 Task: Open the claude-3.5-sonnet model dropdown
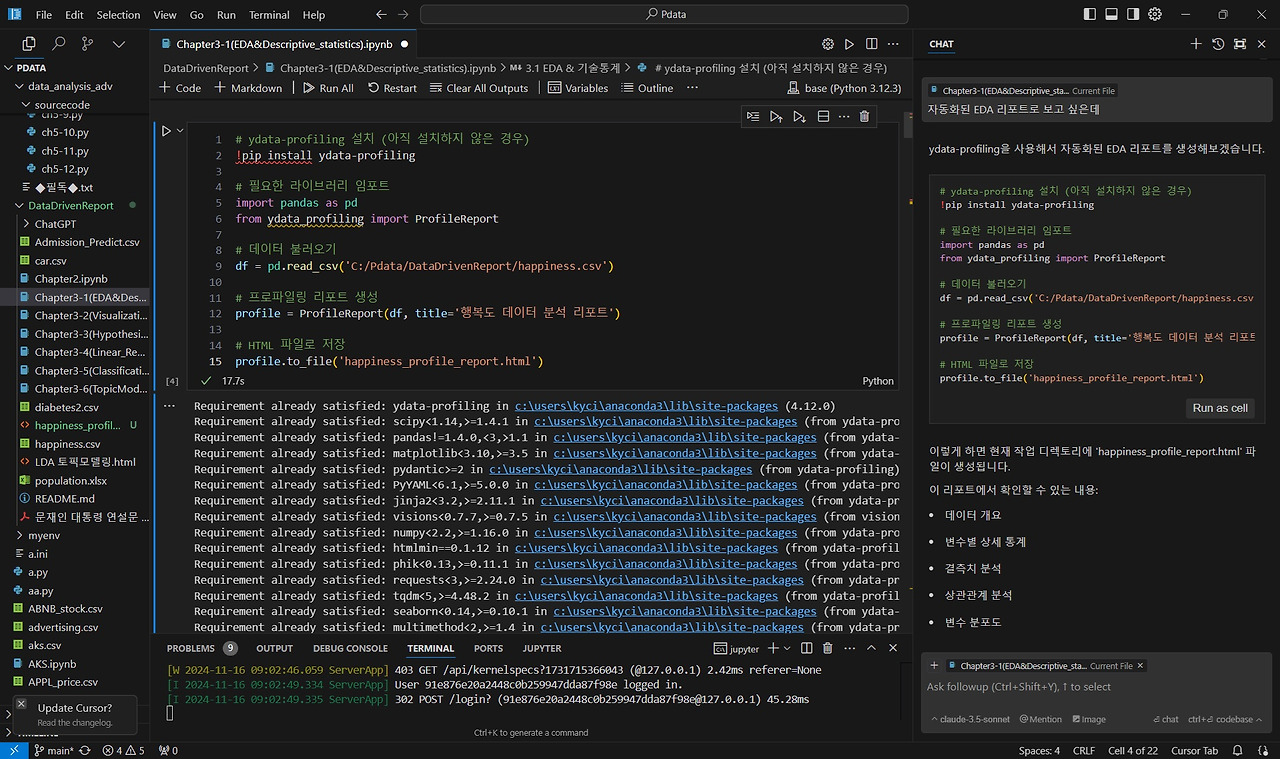pyautogui.click(x=971, y=719)
